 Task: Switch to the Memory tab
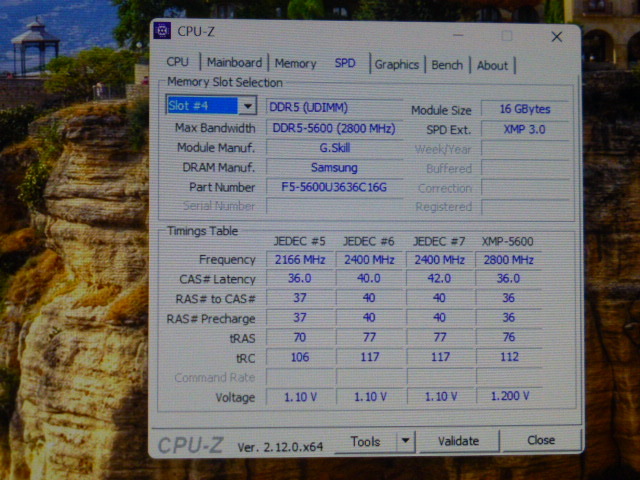coord(296,63)
